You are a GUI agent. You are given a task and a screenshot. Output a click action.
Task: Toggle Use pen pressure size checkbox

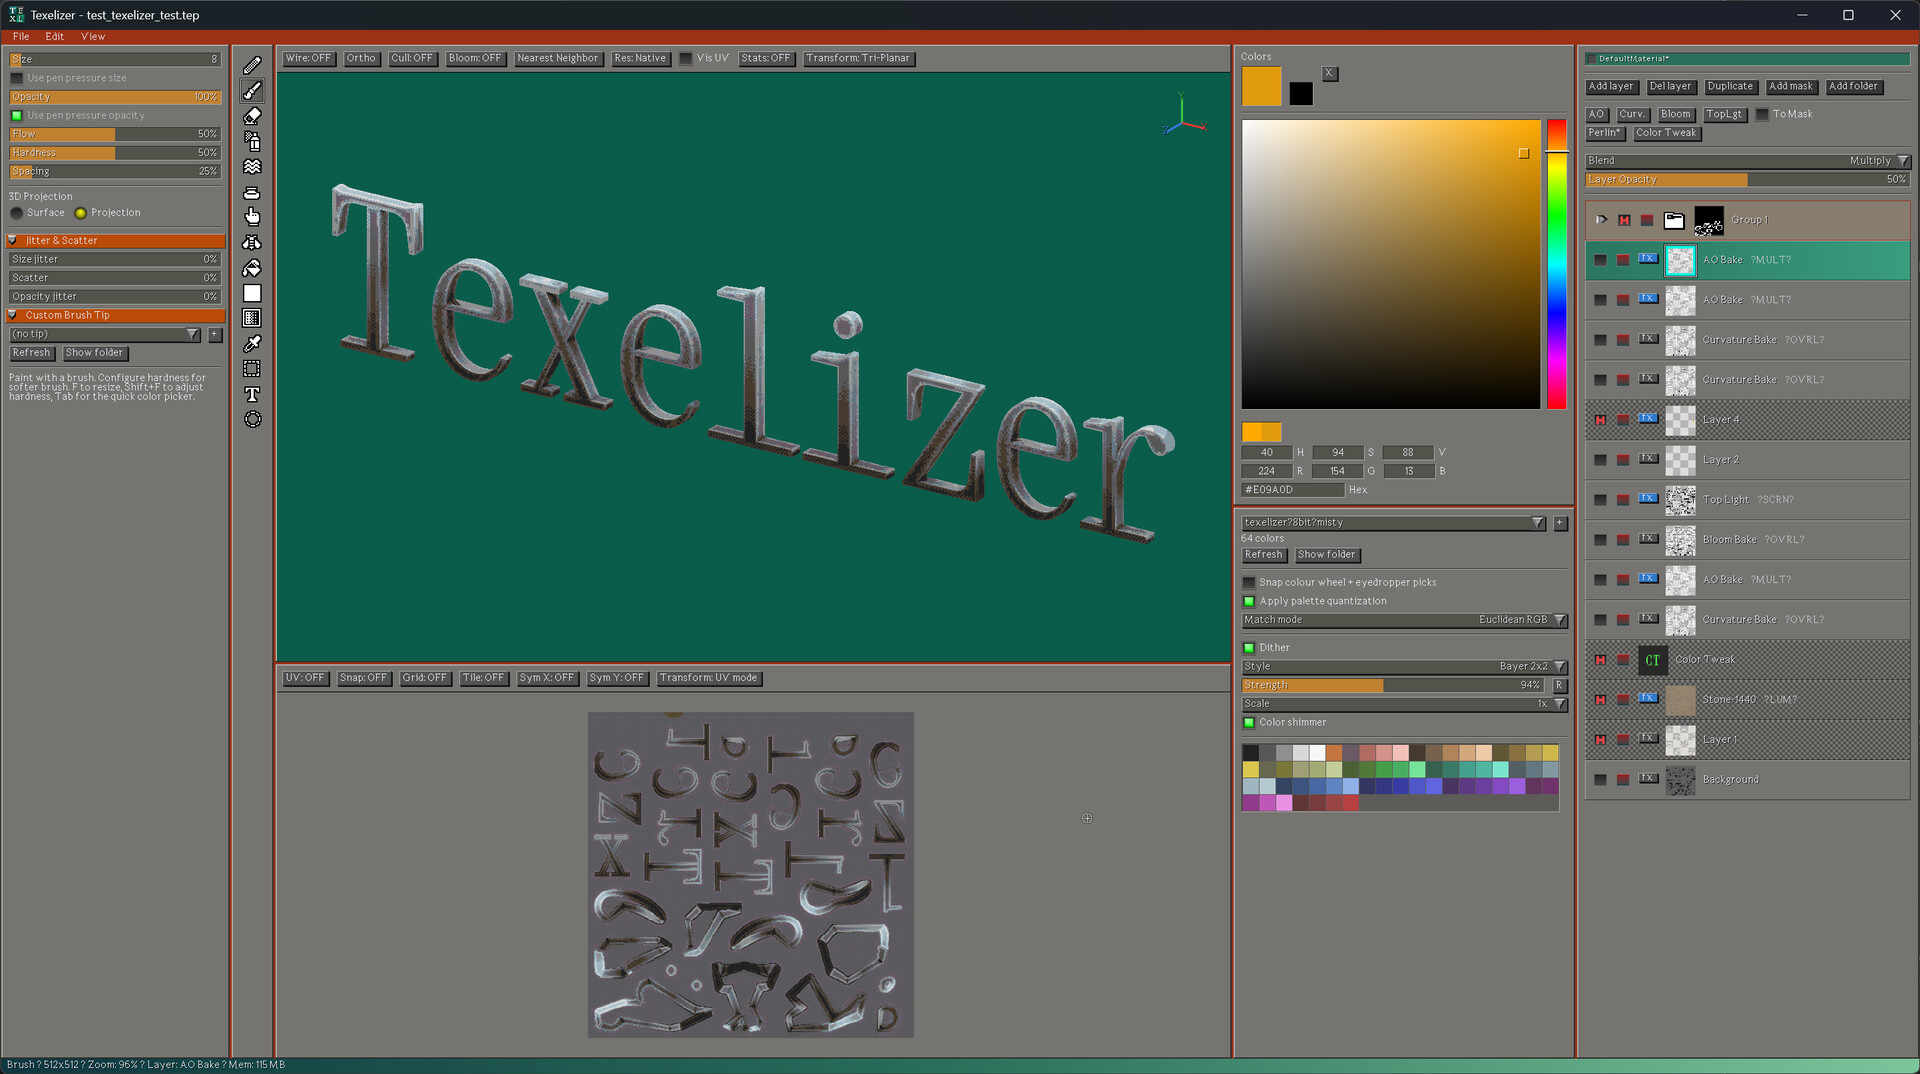(16, 78)
